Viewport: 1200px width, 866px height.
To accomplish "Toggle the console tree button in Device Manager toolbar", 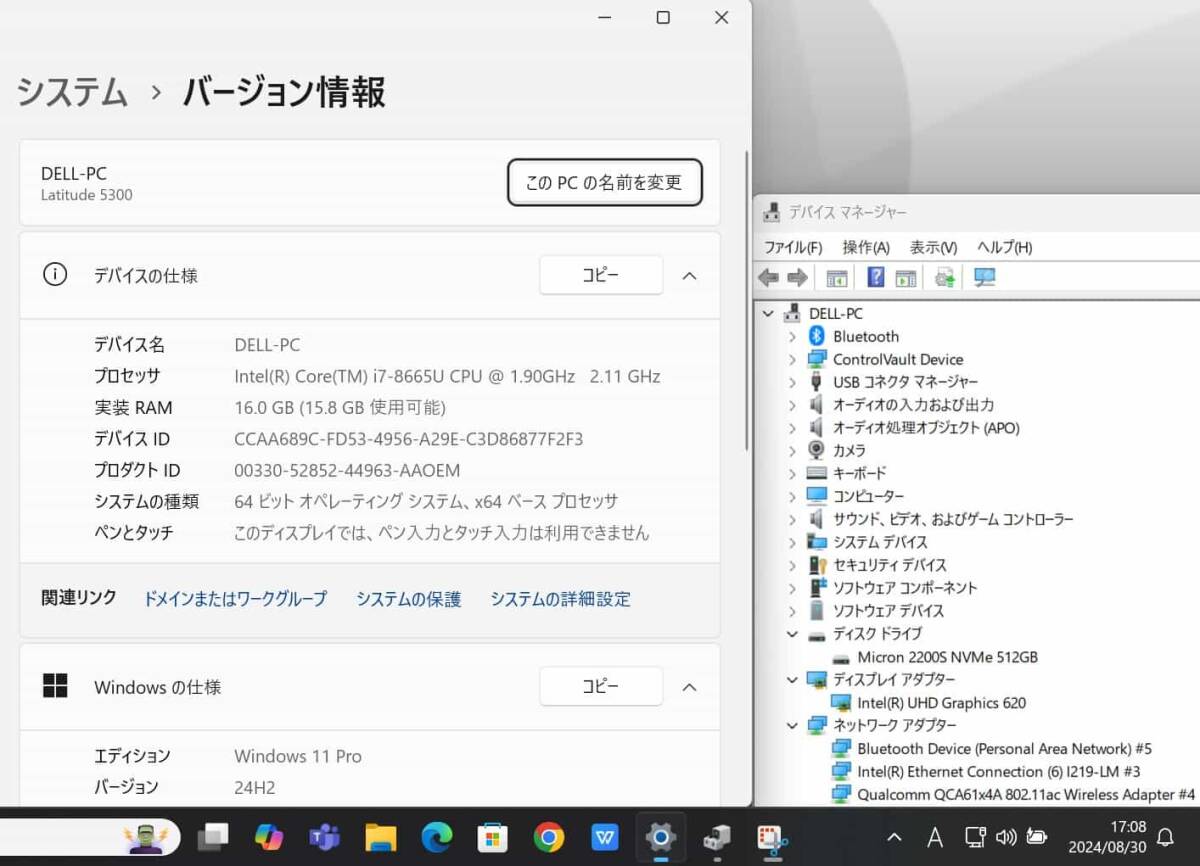I will click(837, 277).
